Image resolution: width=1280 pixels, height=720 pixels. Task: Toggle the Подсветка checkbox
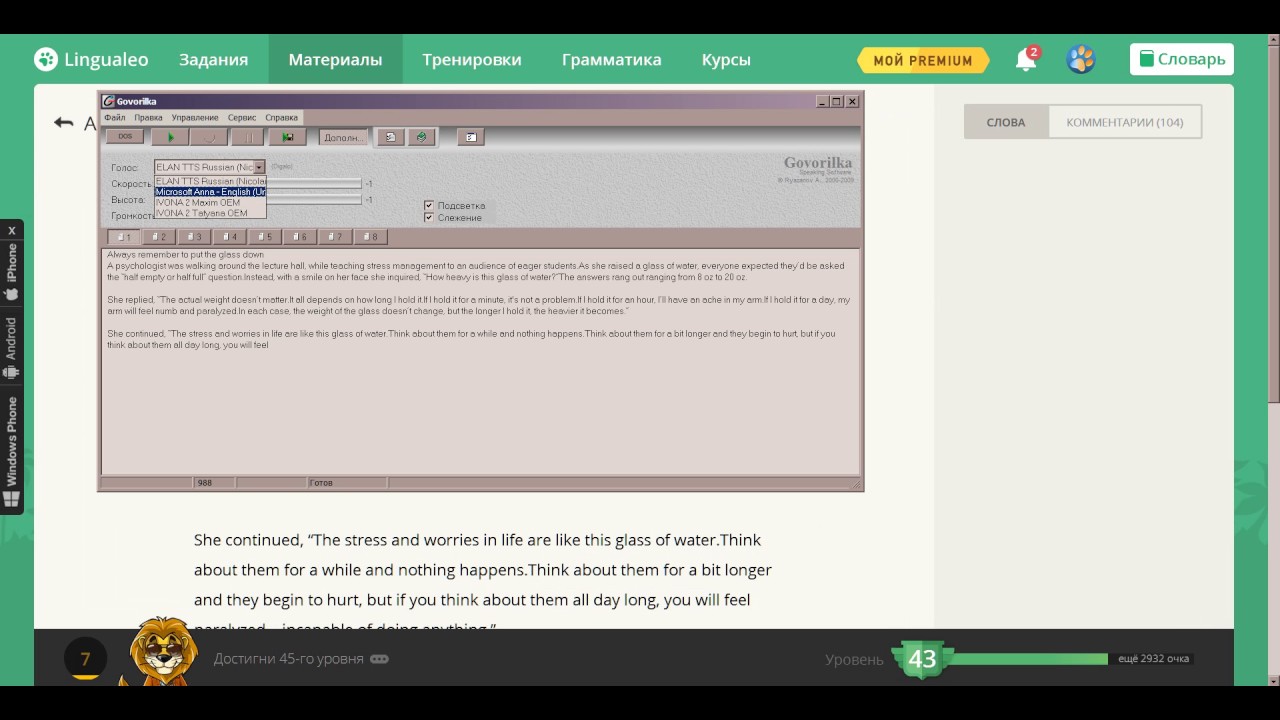pyautogui.click(x=429, y=205)
